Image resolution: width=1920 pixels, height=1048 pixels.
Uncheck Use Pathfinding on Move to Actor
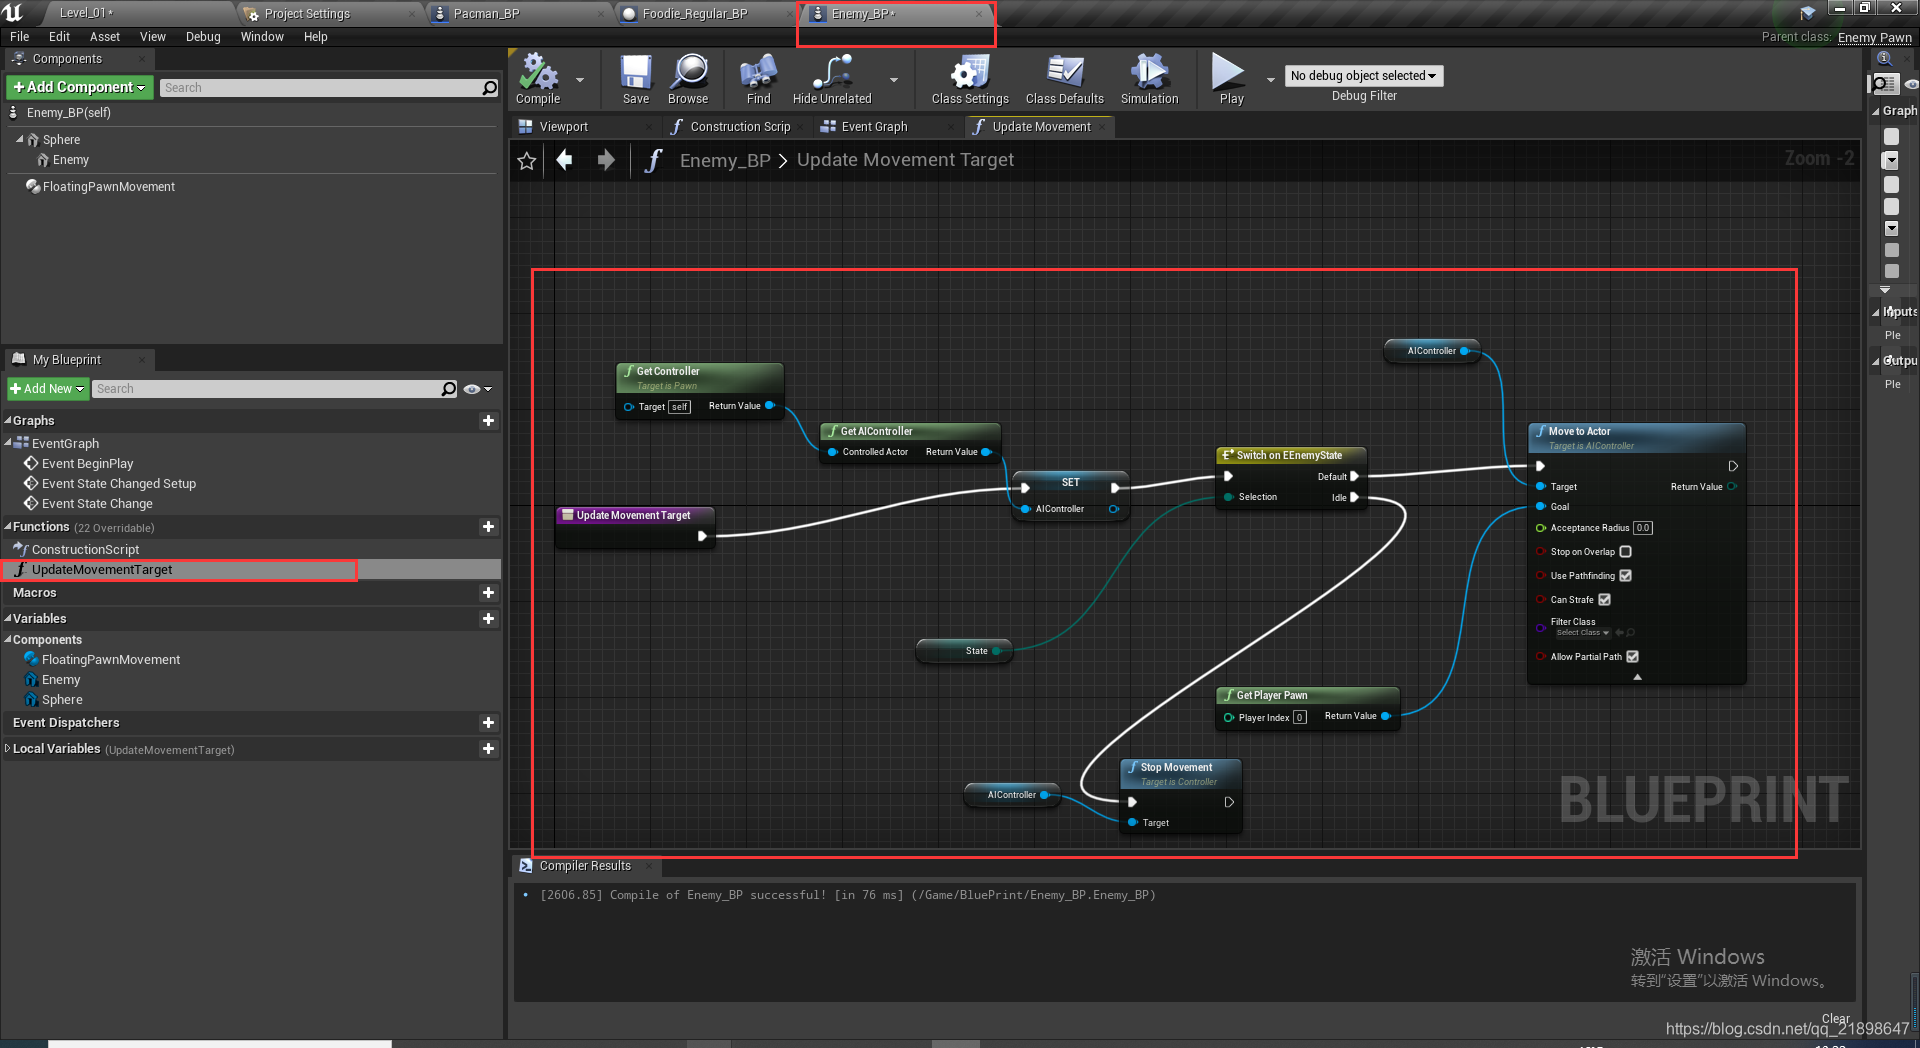pos(1625,576)
